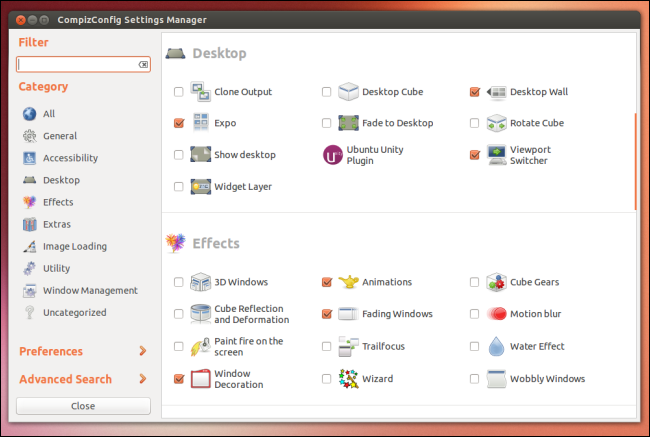Click the plugin list vertical scrollbar

pos(635,162)
